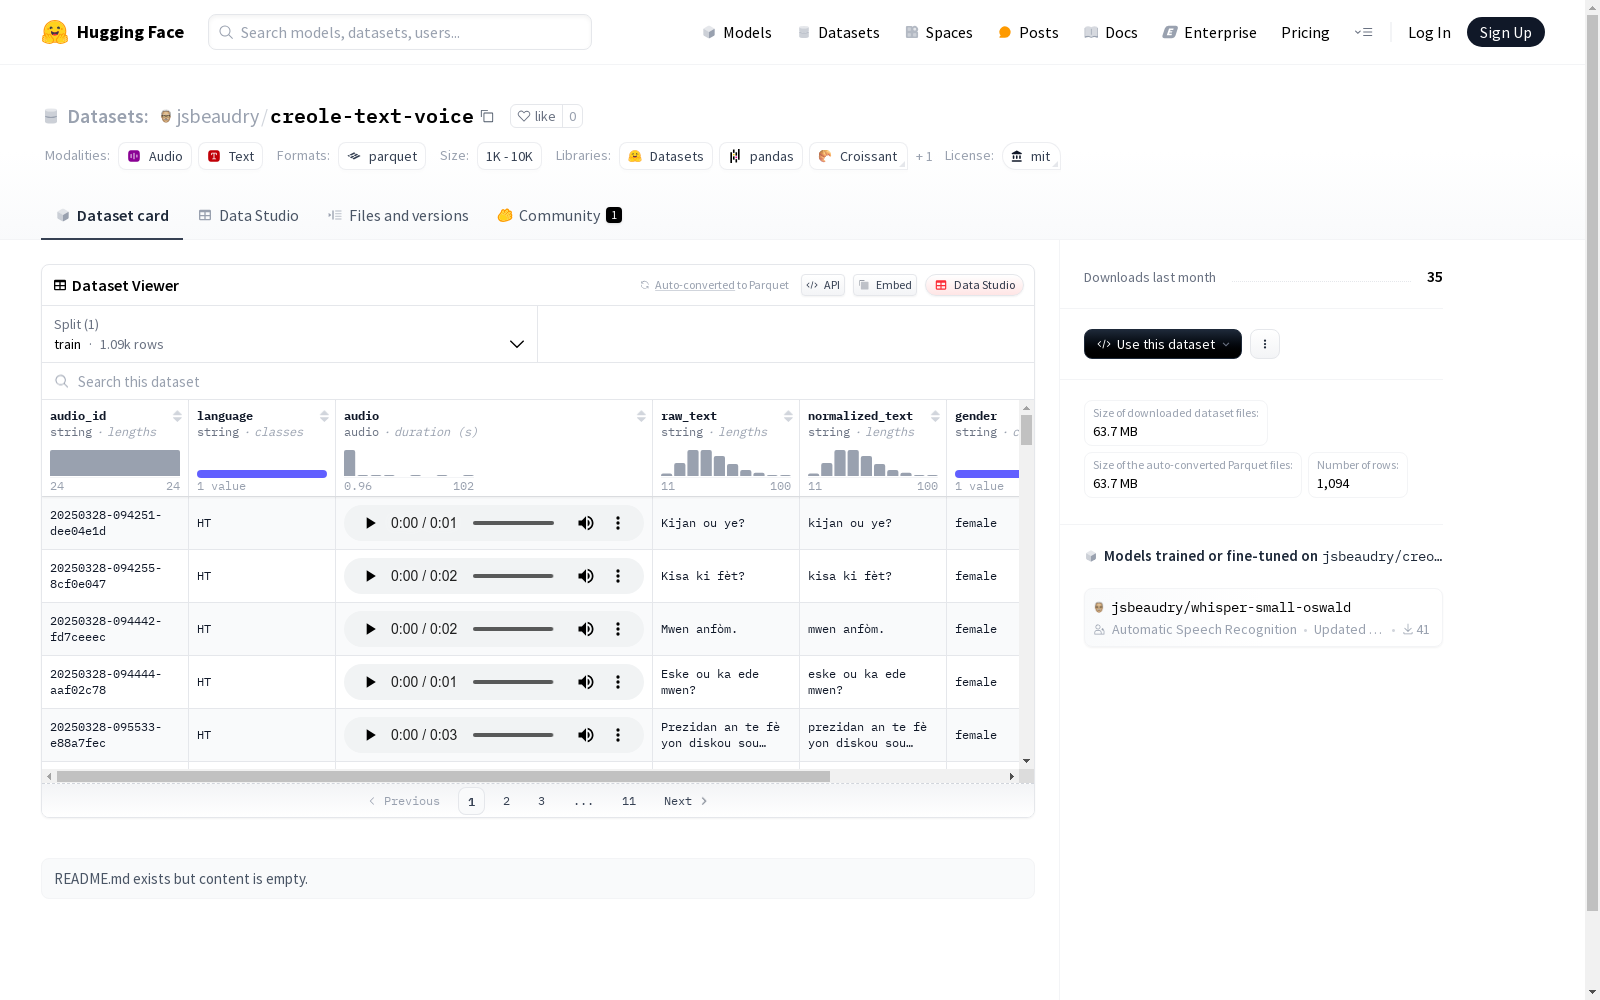Click the Sign Up button
Viewport: 1600px width, 1000px height.
tap(1506, 32)
